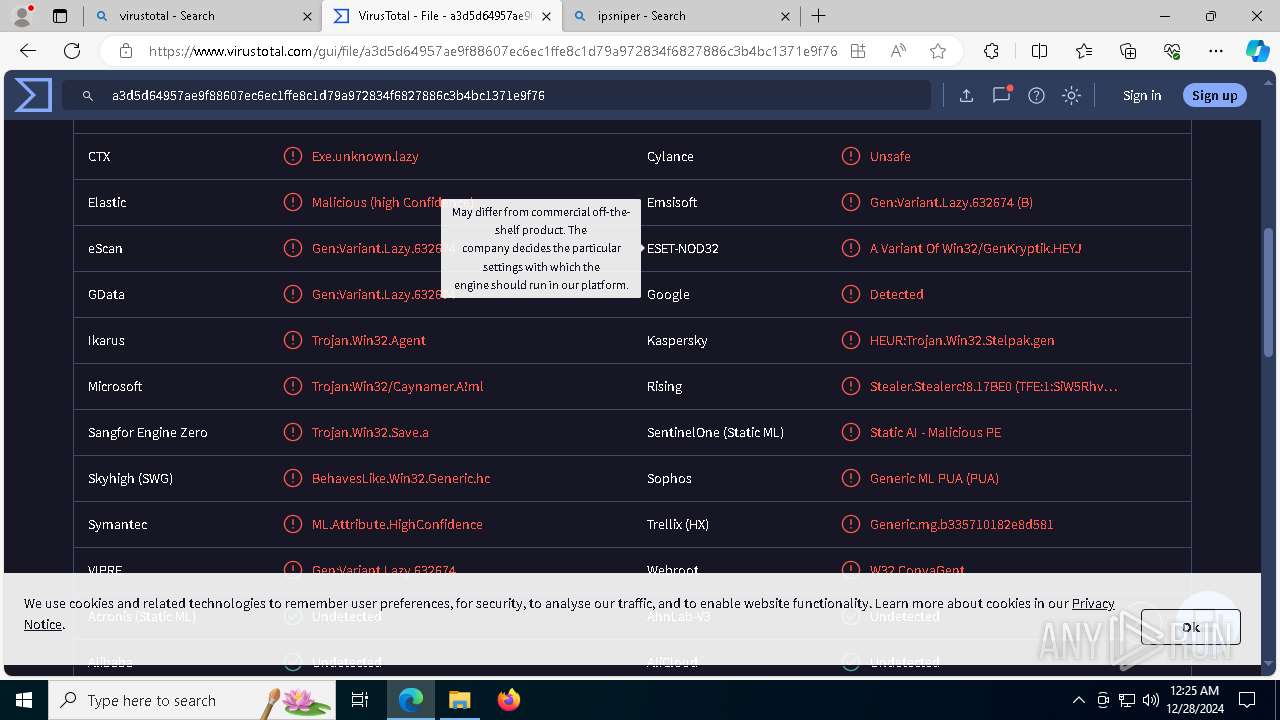Open the Windows notification center
Image resolution: width=1280 pixels, height=720 pixels.
[x=1248, y=700]
